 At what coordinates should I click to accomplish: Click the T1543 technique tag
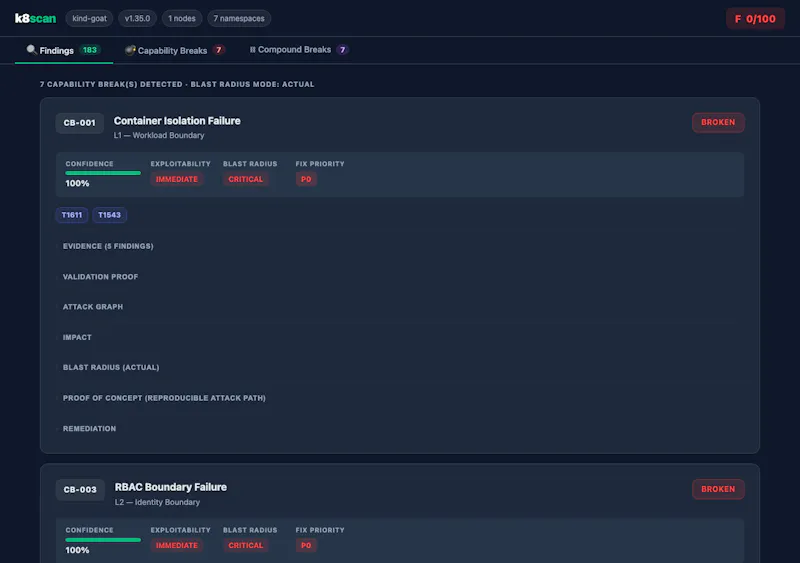pos(109,215)
